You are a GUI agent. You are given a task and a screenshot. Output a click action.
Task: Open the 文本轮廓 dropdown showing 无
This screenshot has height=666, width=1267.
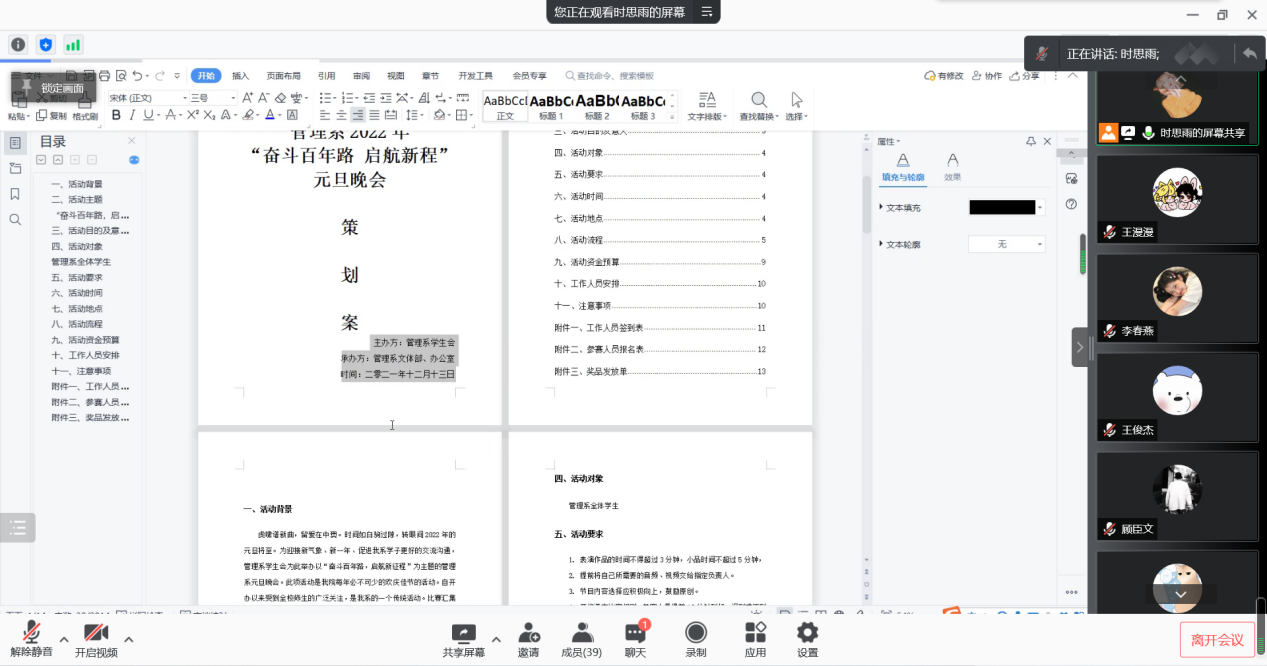1006,244
